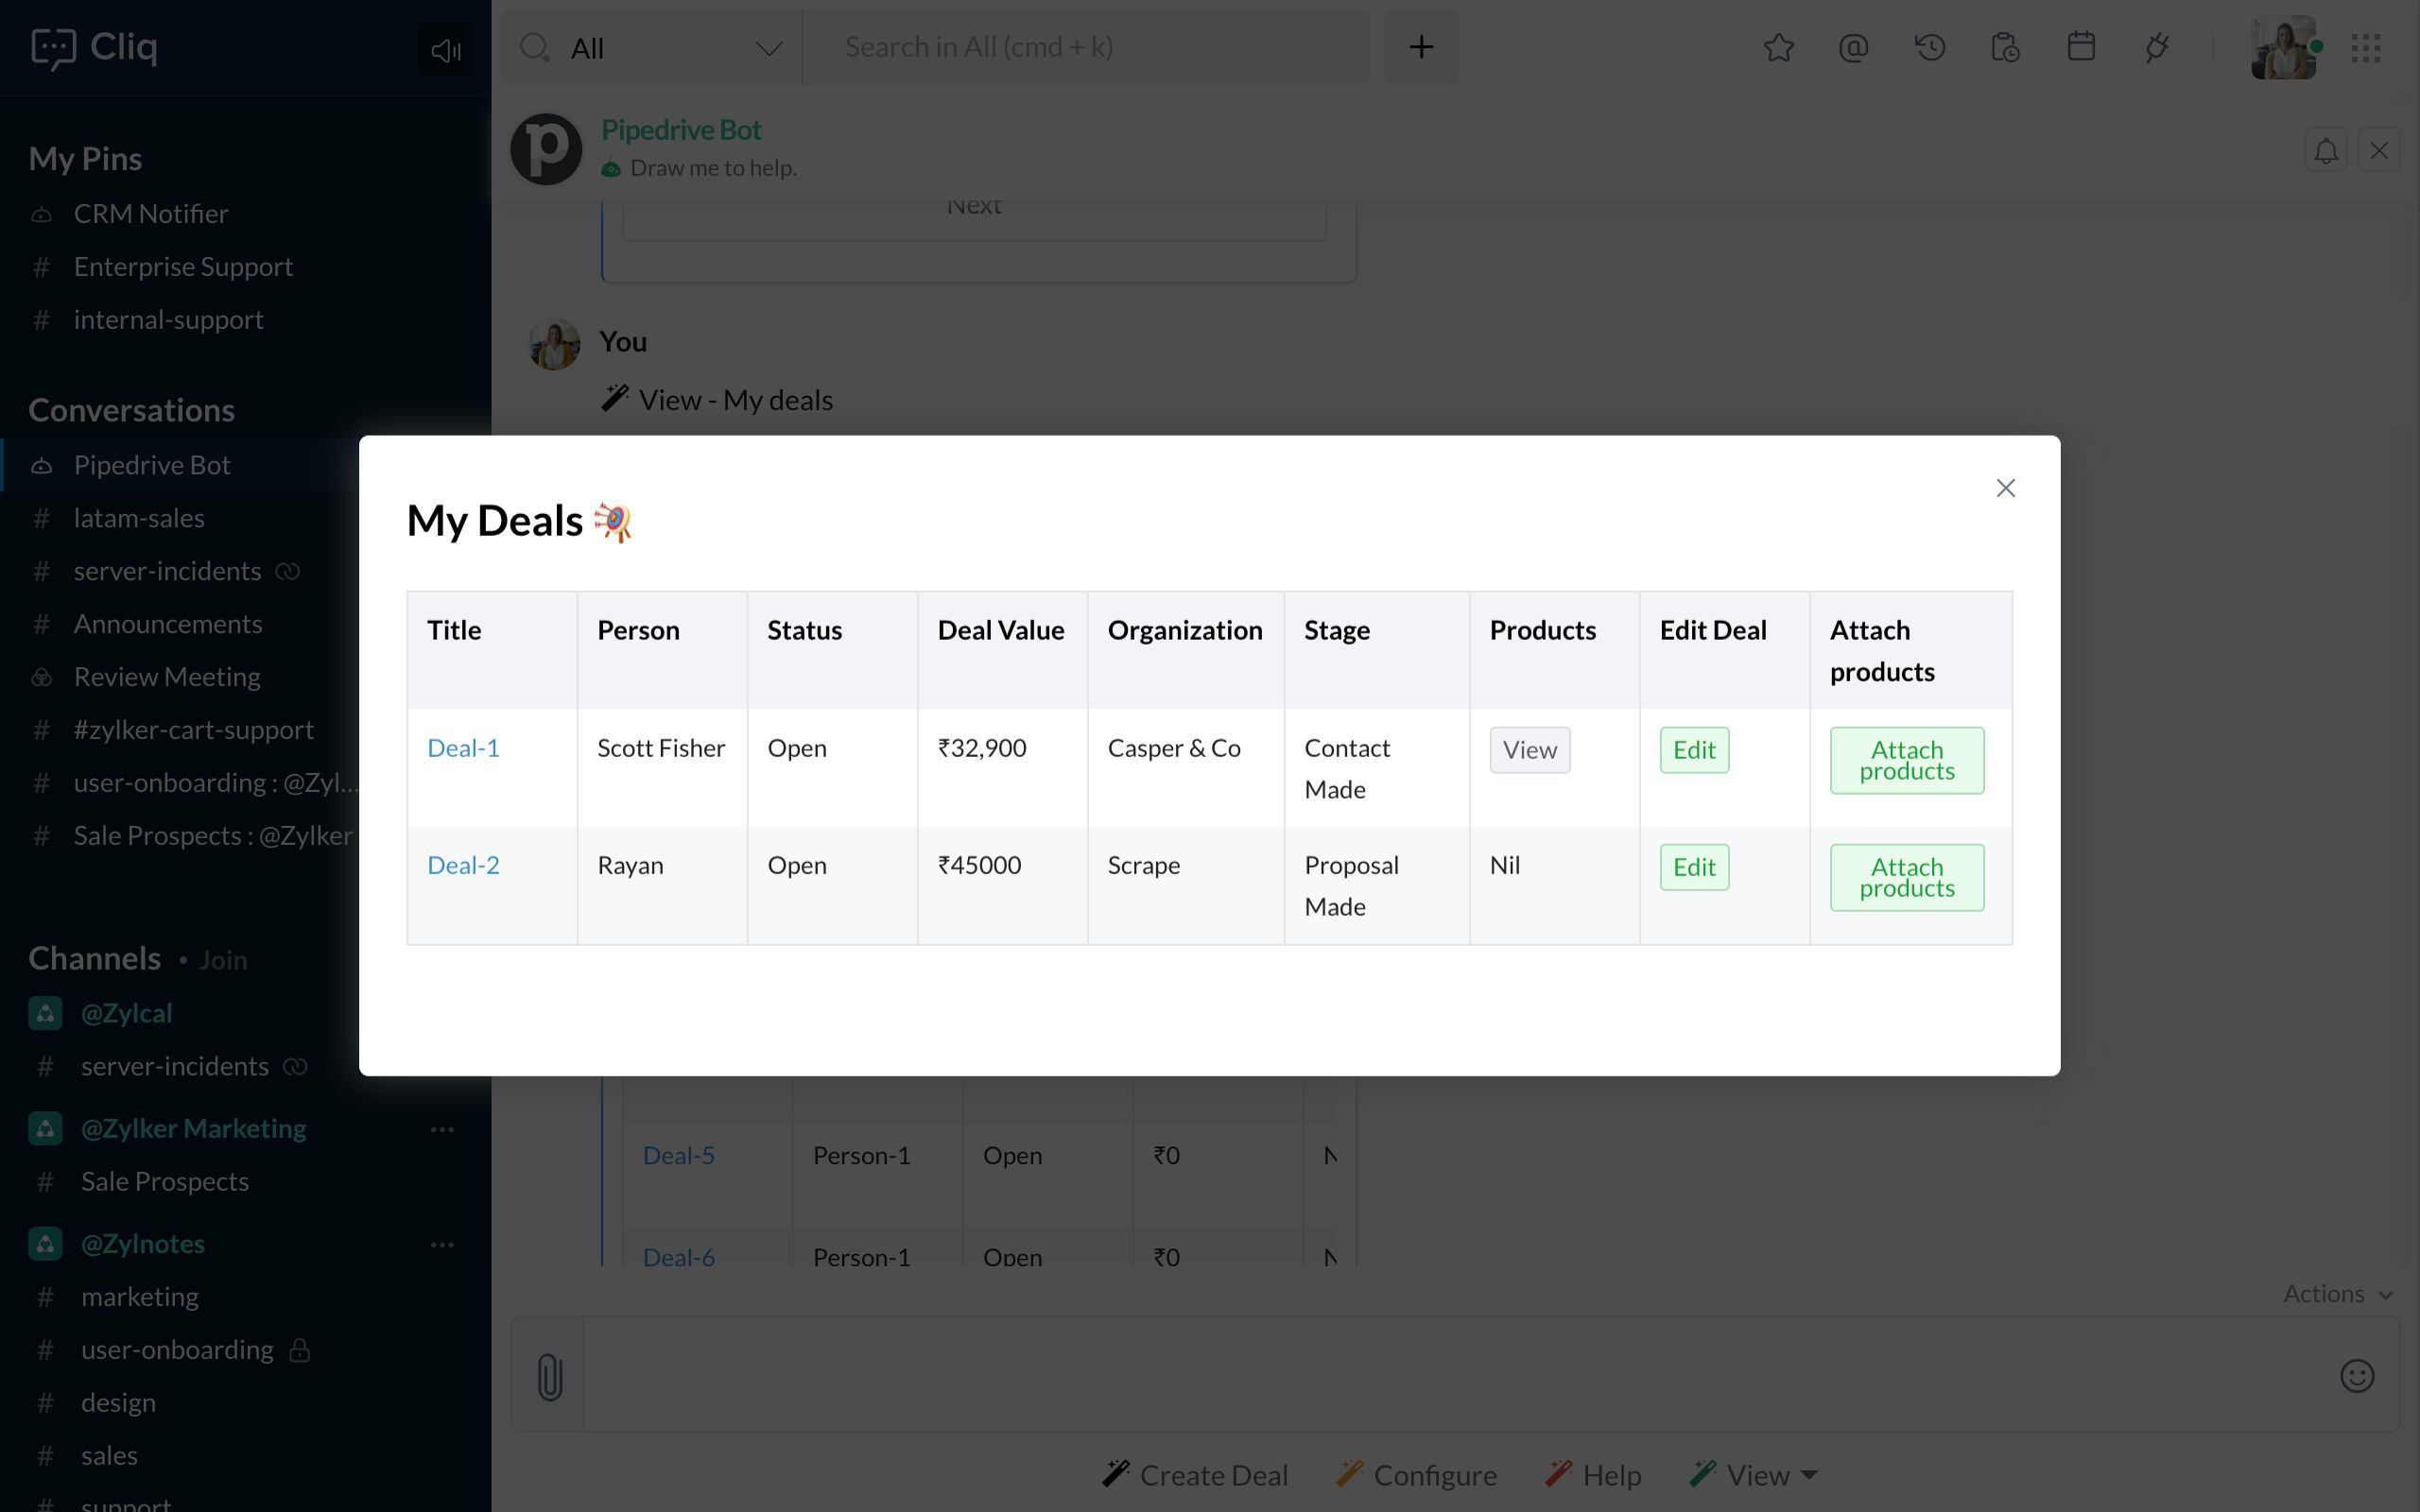The image size is (2420, 1512).
Task: Click the user profile avatar
Action: point(2284,47)
